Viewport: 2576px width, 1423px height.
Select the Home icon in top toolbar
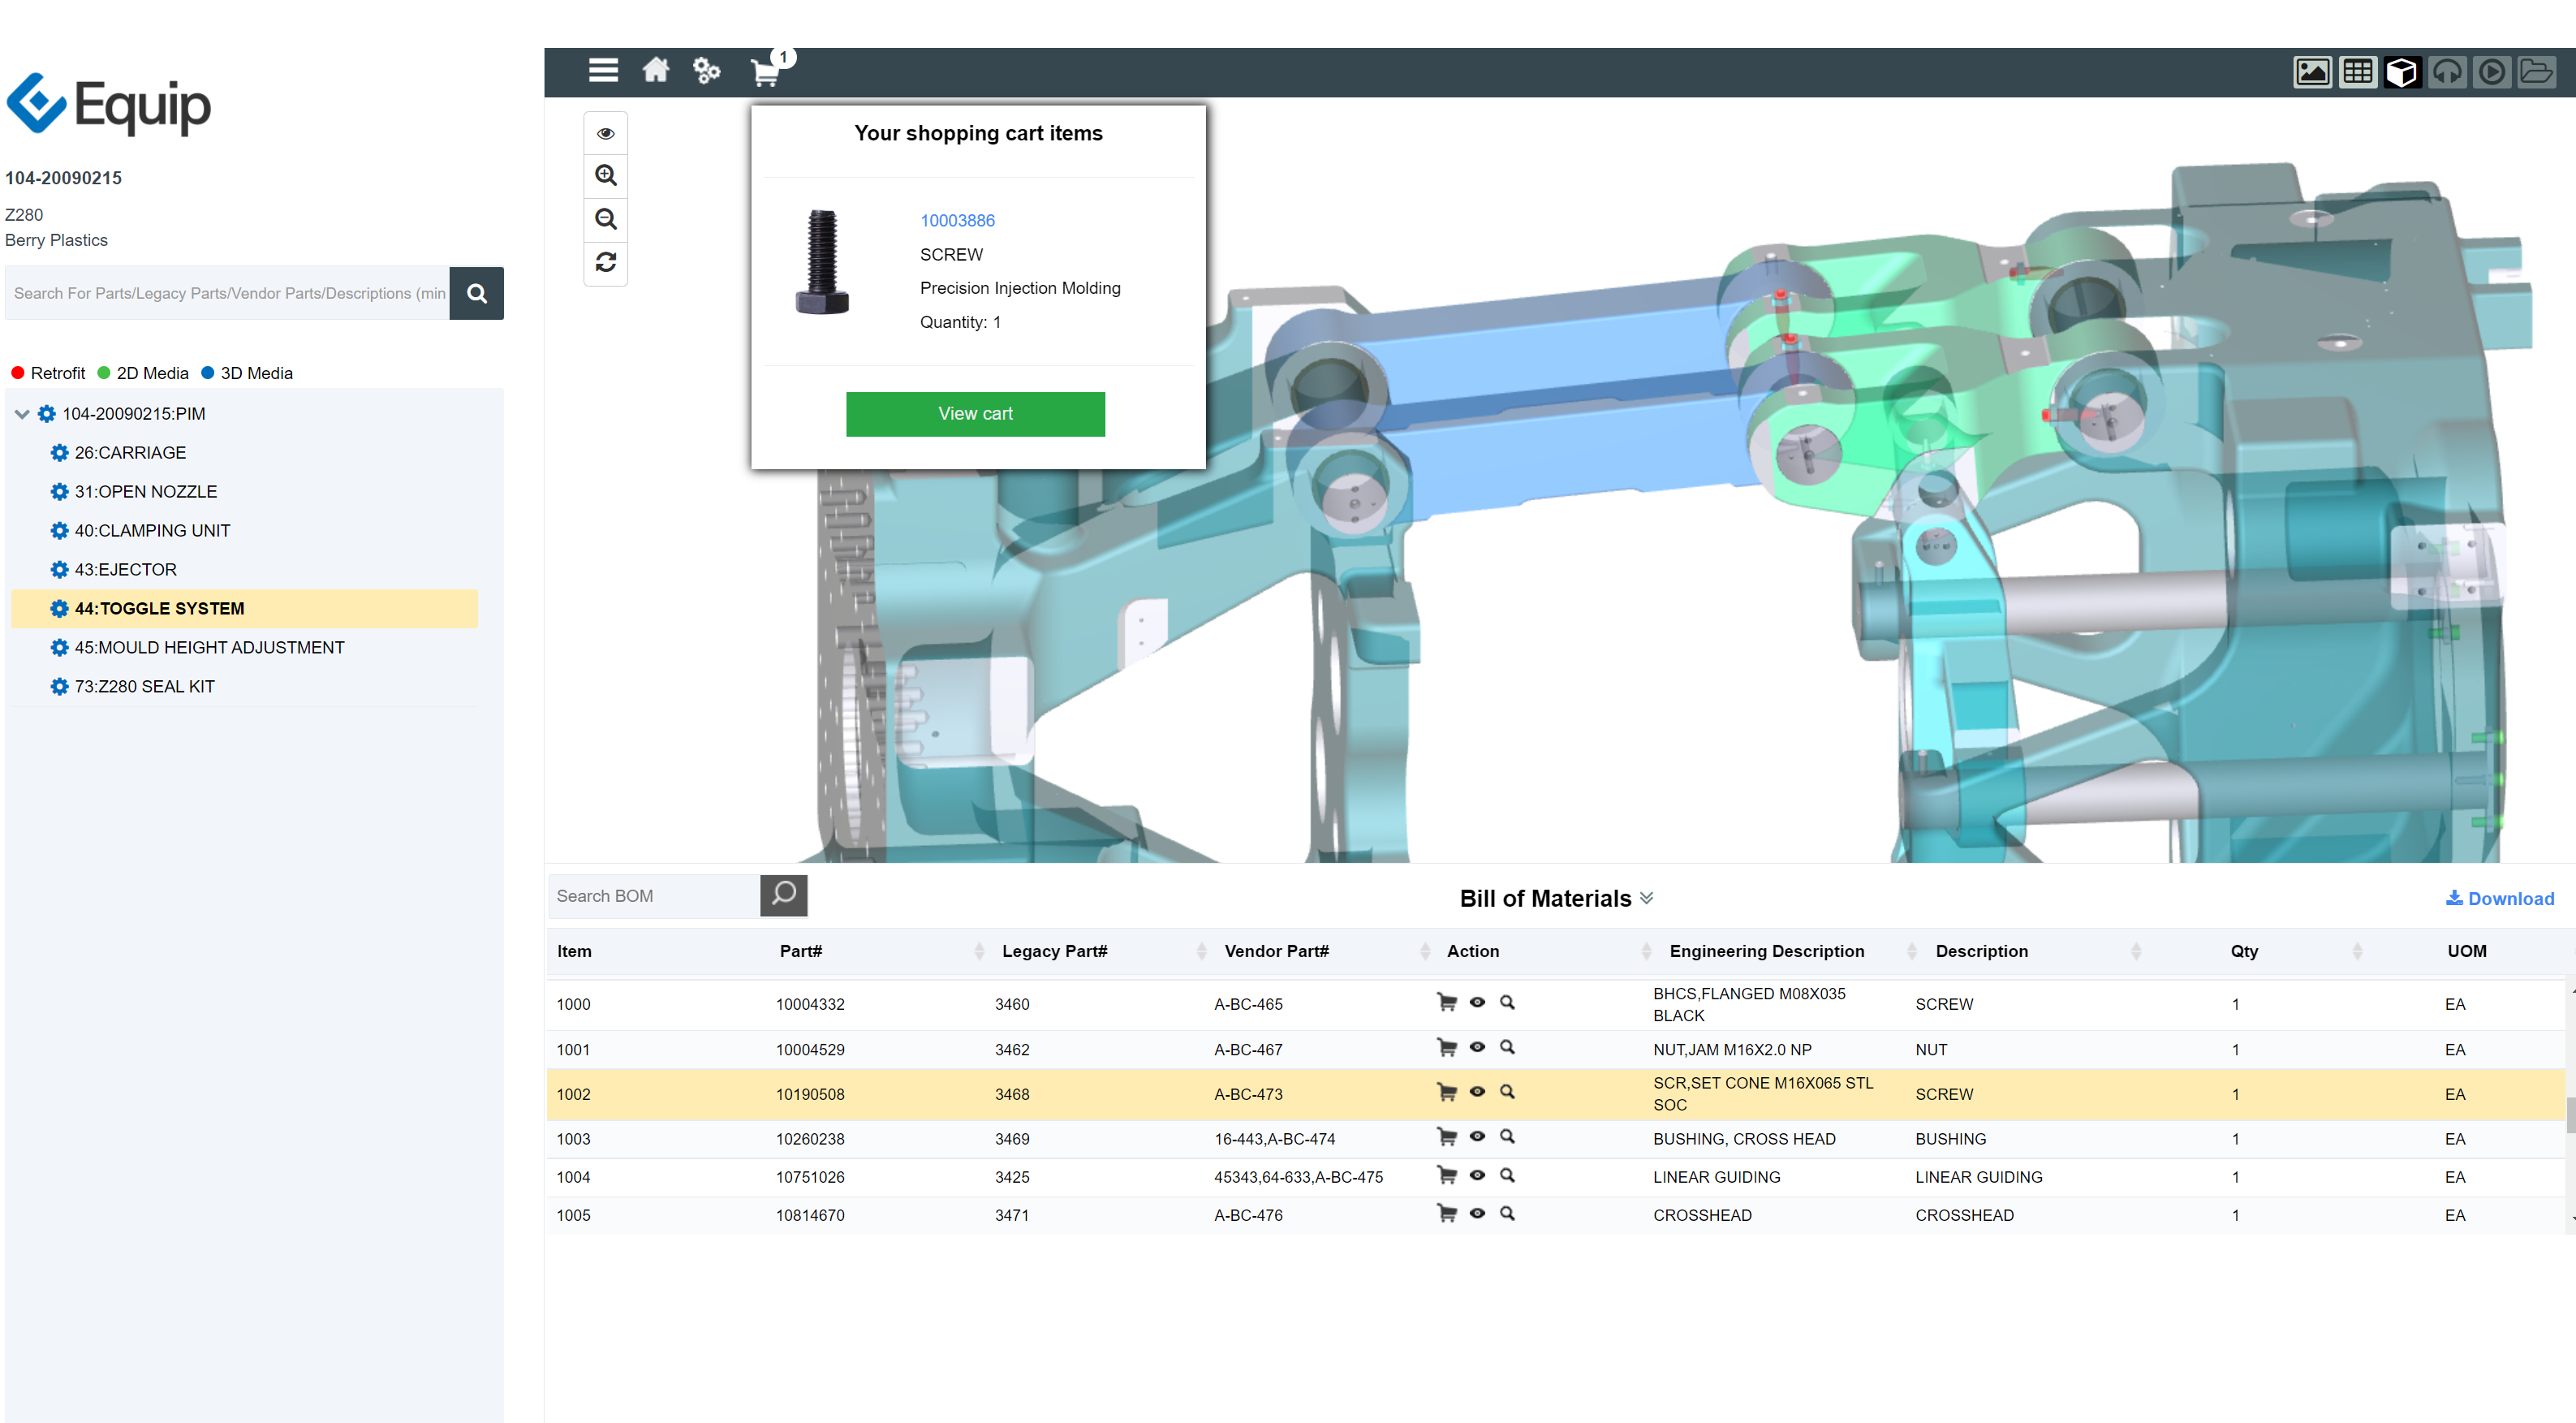tap(656, 71)
